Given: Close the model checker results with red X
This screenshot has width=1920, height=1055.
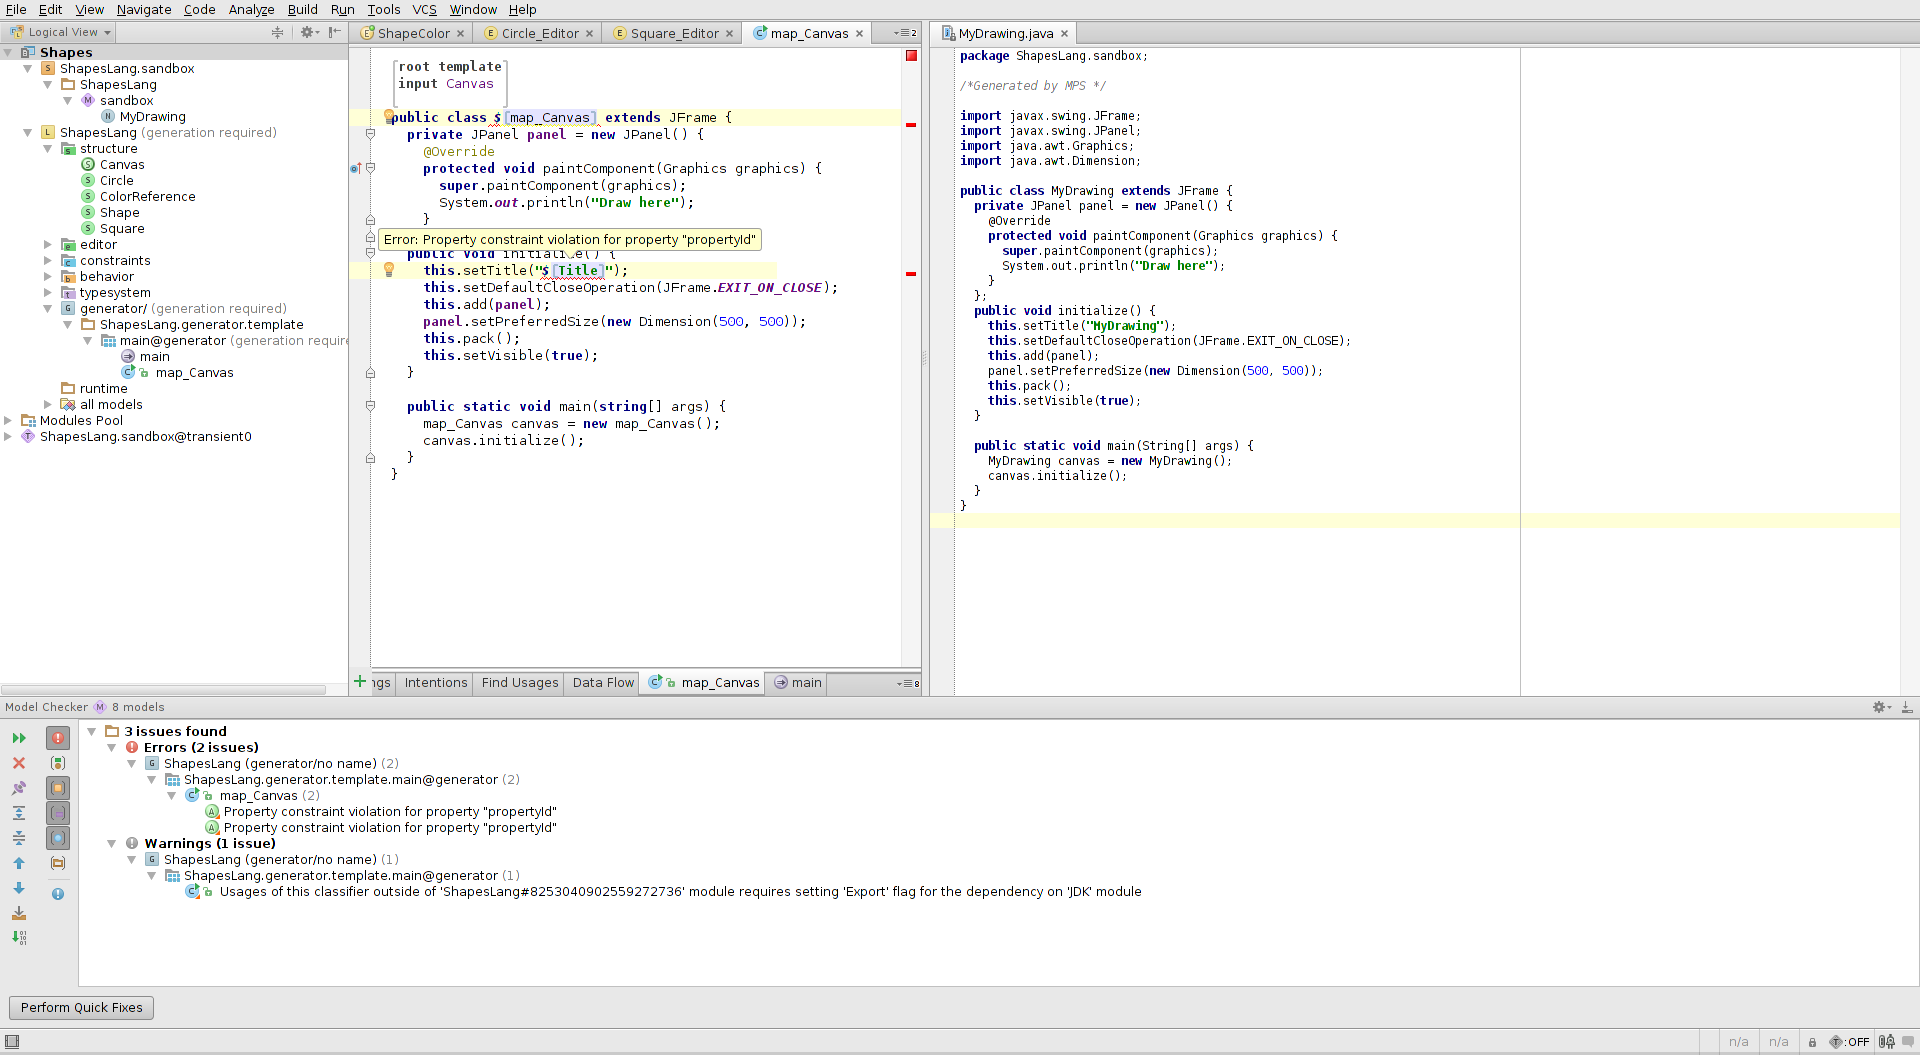Looking at the screenshot, I should click(x=19, y=763).
